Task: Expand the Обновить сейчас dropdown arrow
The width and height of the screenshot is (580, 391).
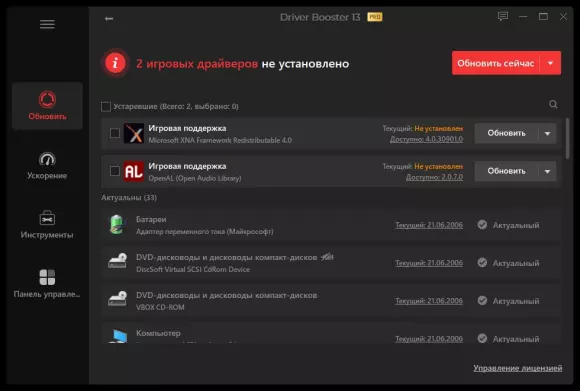Action: coord(550,63)
